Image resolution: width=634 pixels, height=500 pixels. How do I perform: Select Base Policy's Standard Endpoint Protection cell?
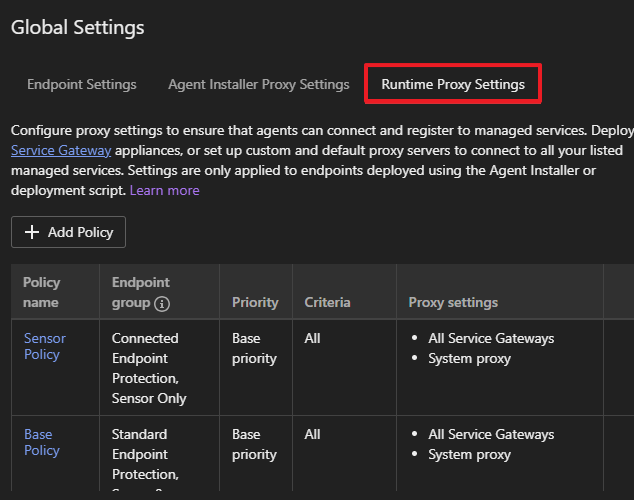click(145, 454)
